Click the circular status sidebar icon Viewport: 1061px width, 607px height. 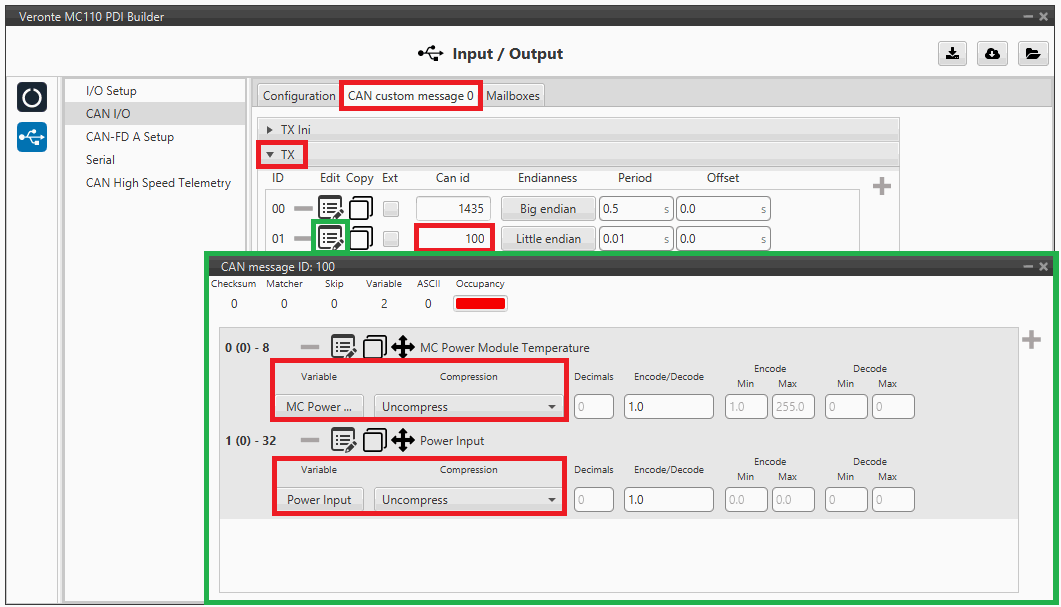(32, 98)
